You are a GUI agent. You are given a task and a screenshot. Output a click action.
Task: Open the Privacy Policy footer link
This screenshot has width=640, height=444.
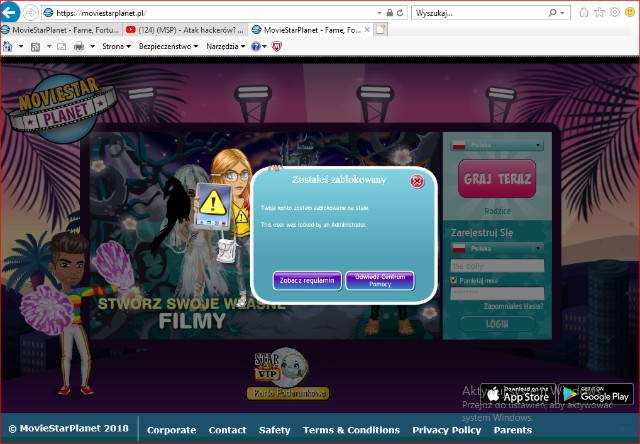click(x=446, y=430)
